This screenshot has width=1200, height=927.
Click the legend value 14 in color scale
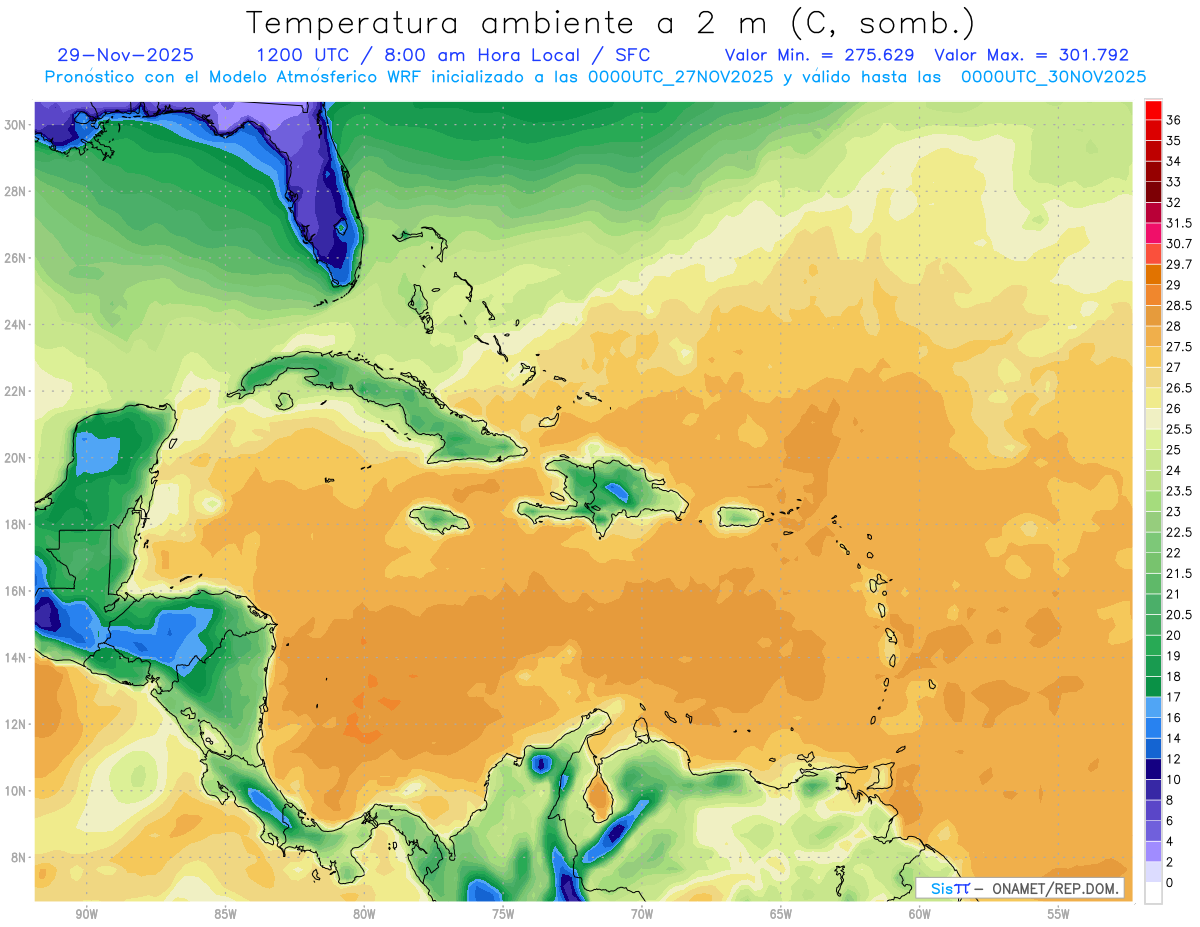pos(1173,738)
